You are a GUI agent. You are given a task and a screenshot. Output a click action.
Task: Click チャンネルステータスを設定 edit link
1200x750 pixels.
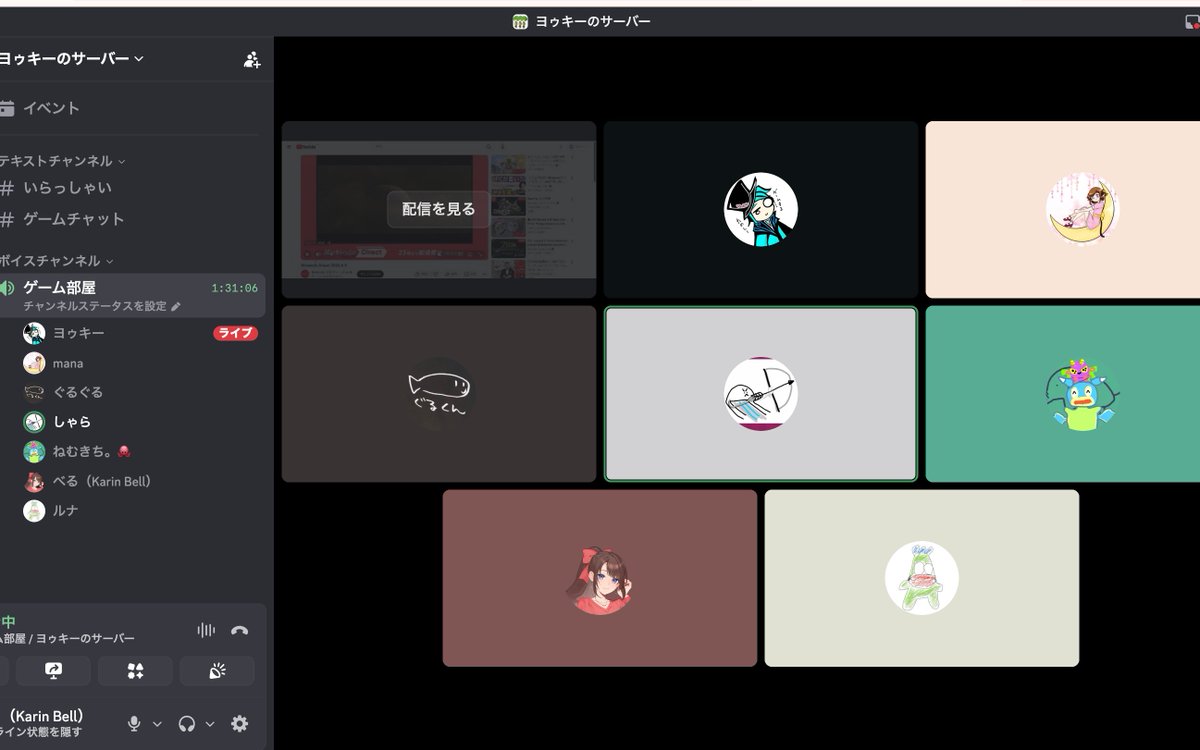[95, 306]
